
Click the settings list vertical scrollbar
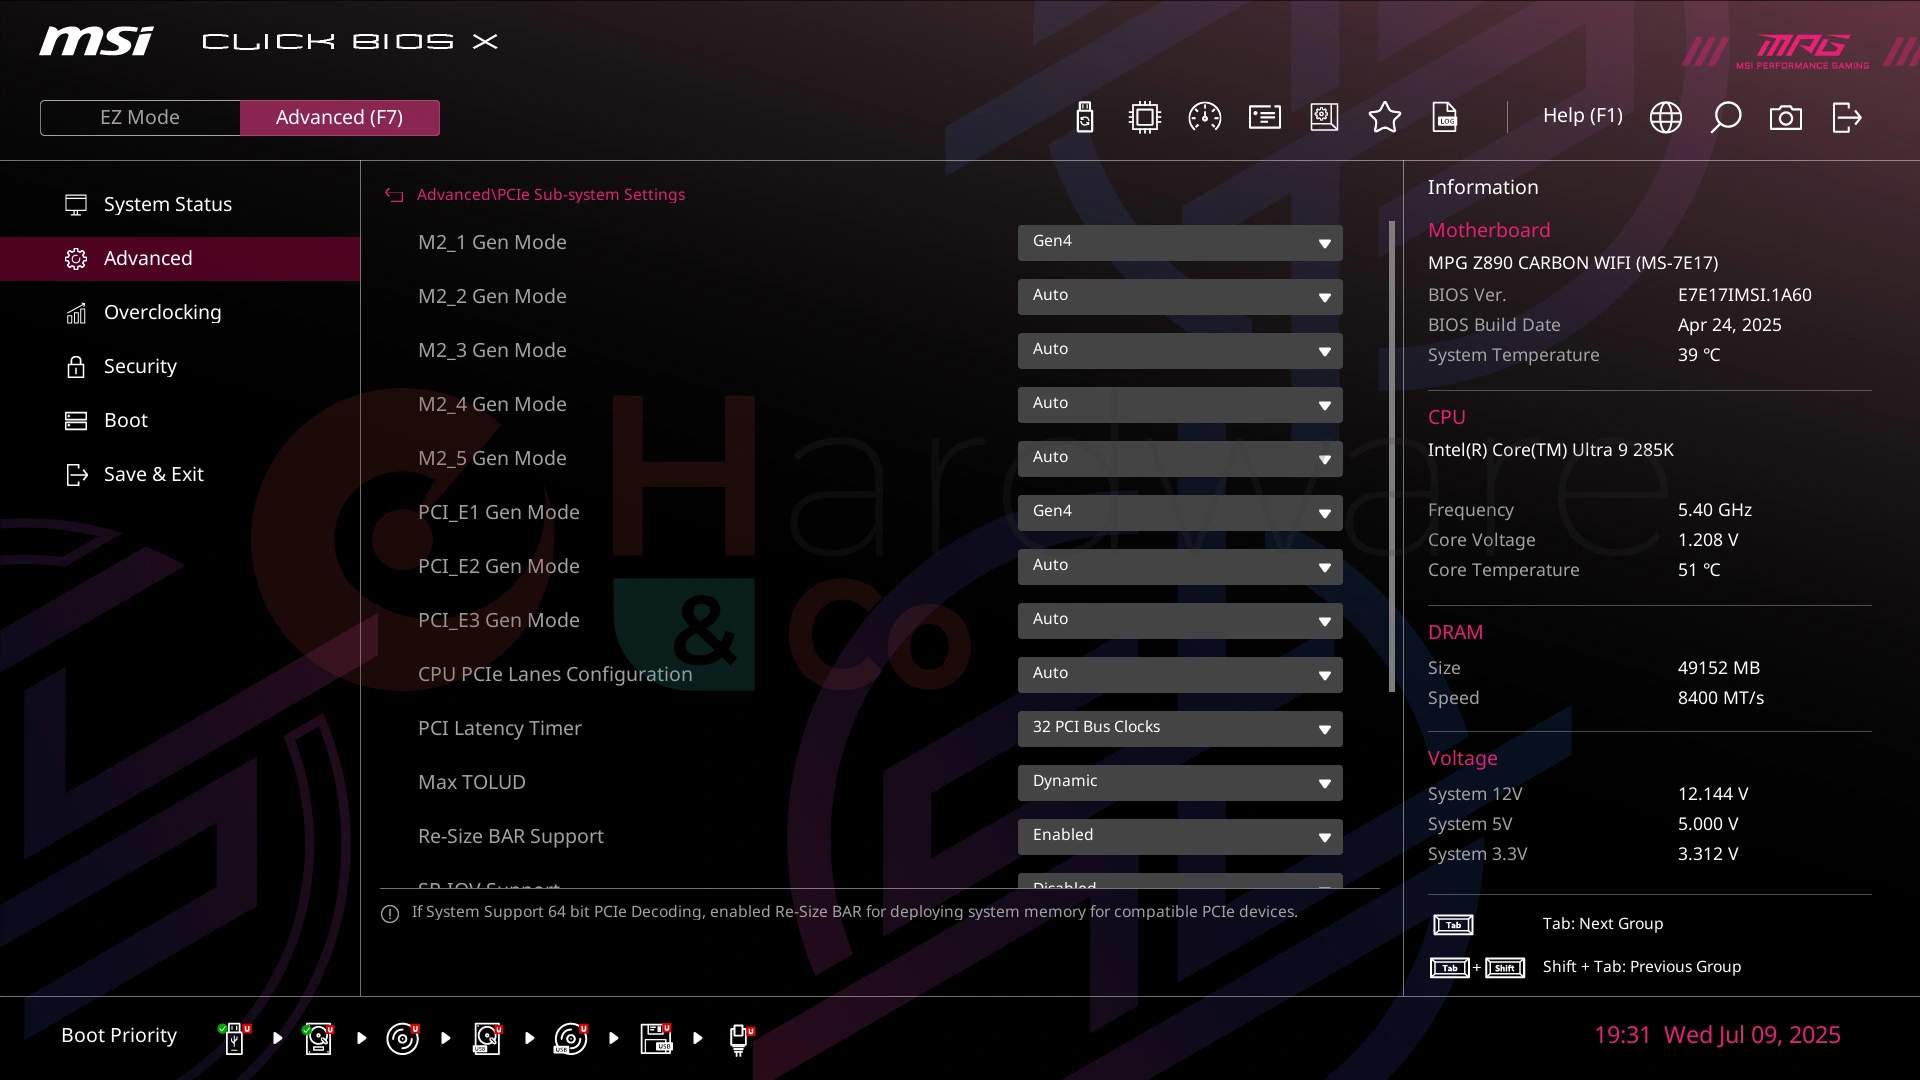pyautogui.click(x=1391, y=456)
